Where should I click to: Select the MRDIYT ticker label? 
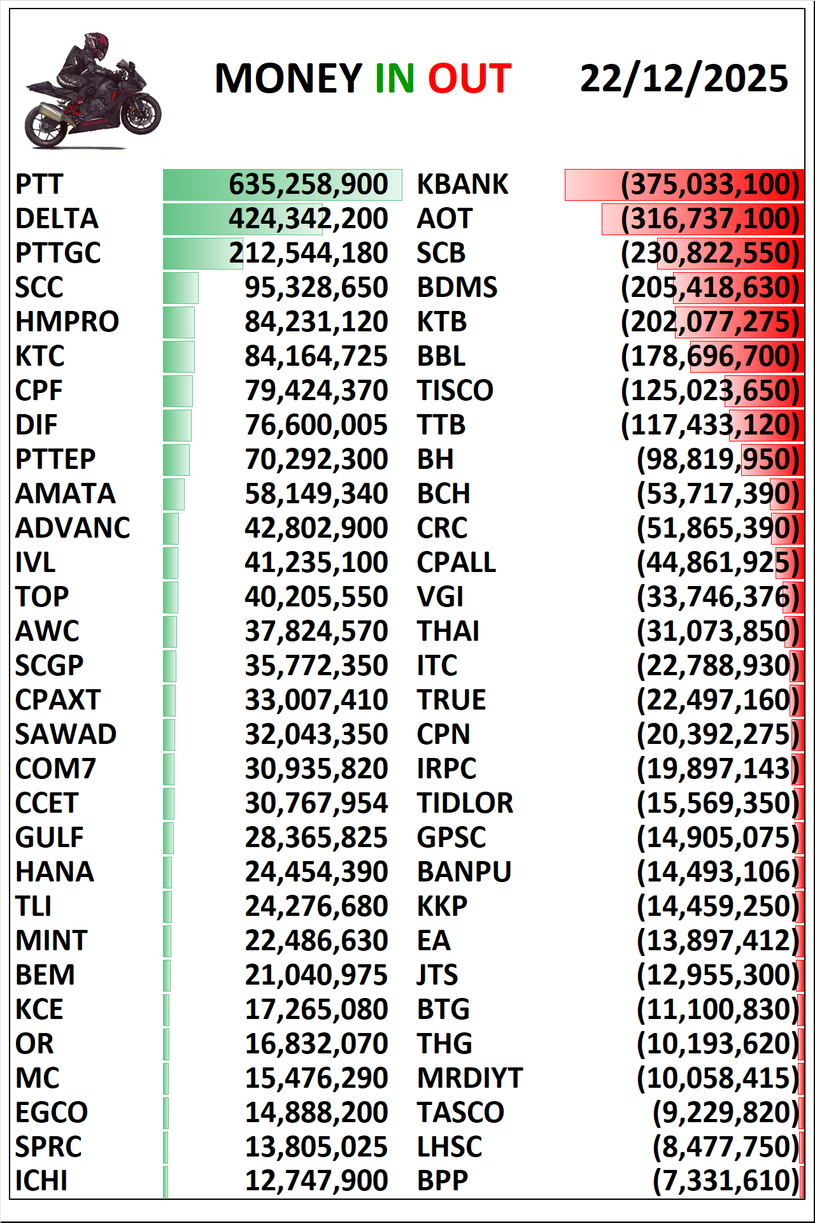[x=470, y=1078]
